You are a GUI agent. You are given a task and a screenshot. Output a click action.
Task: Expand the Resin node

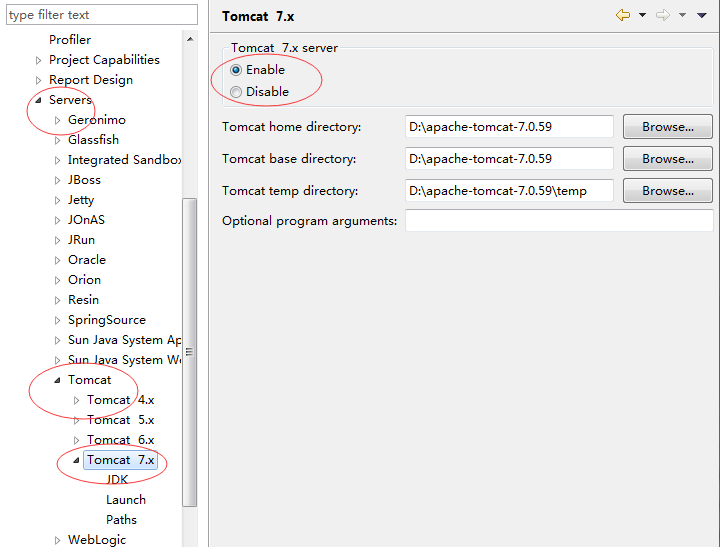57,300
